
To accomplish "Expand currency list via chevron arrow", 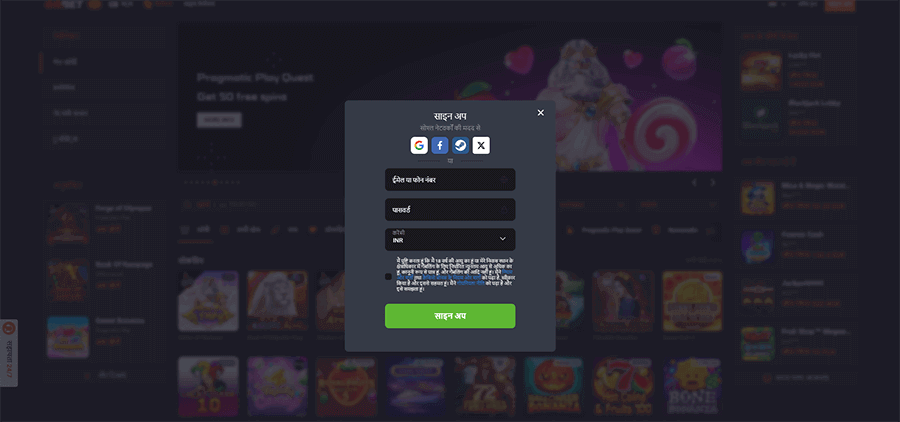I will coord(503,239).
